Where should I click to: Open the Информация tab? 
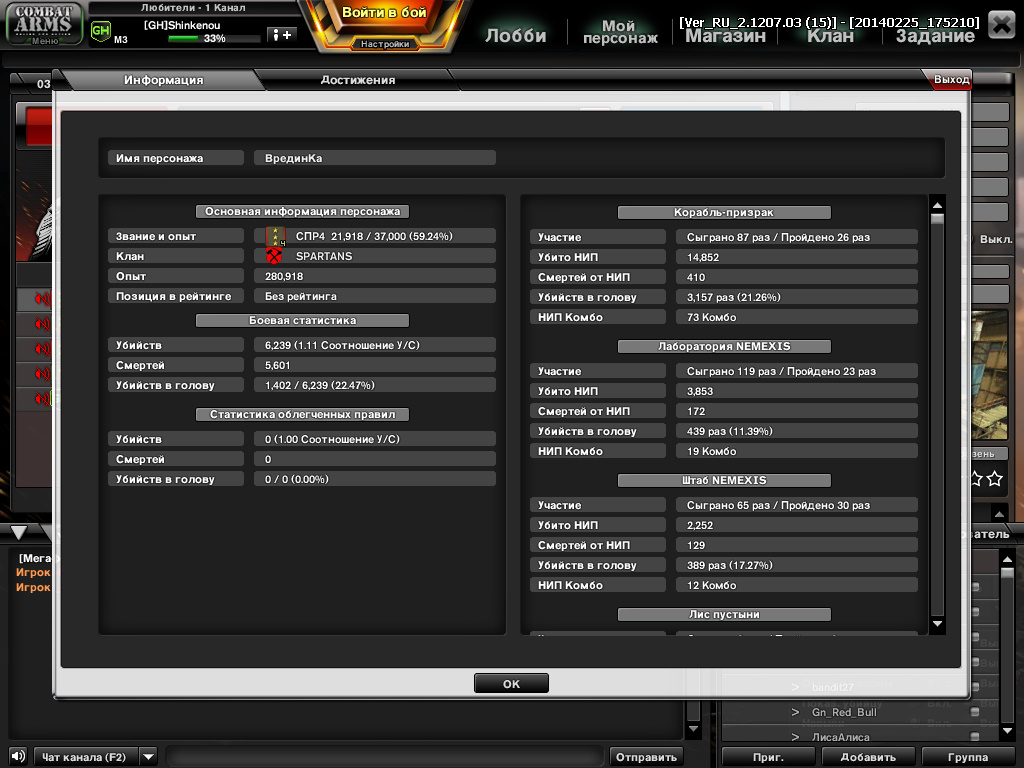click(164, 80)
